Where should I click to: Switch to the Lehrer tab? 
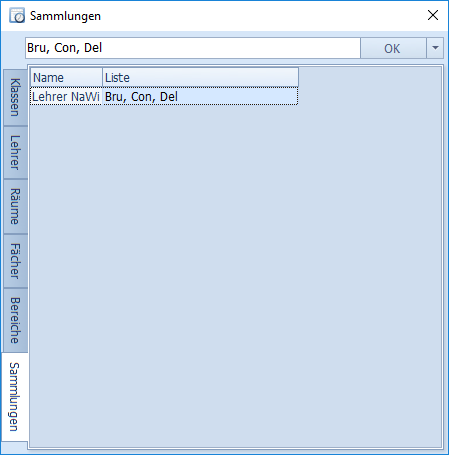[x=15, y=152]
